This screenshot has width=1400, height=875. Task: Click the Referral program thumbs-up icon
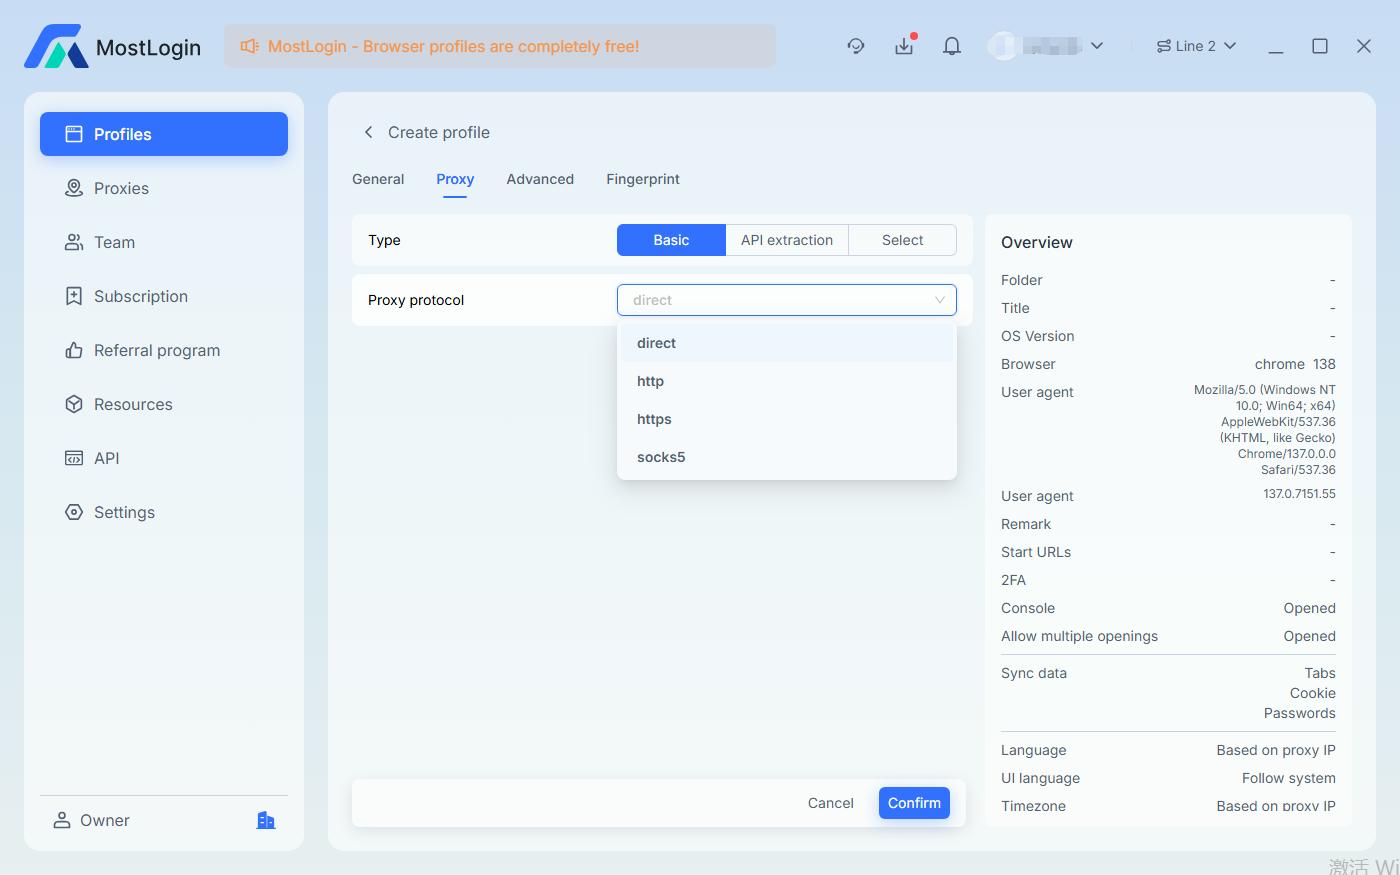tap(74, 350)
